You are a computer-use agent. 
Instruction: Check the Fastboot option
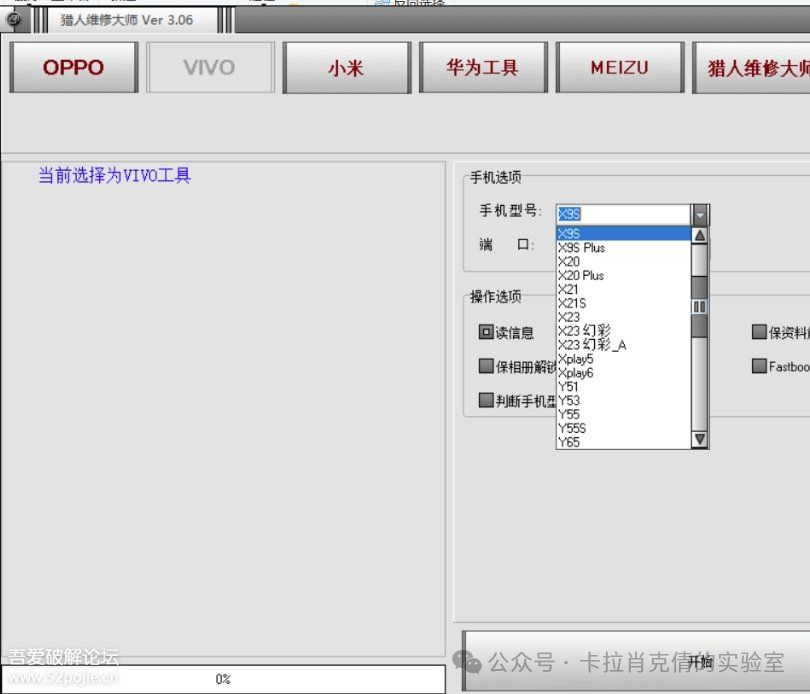(759, 366)
